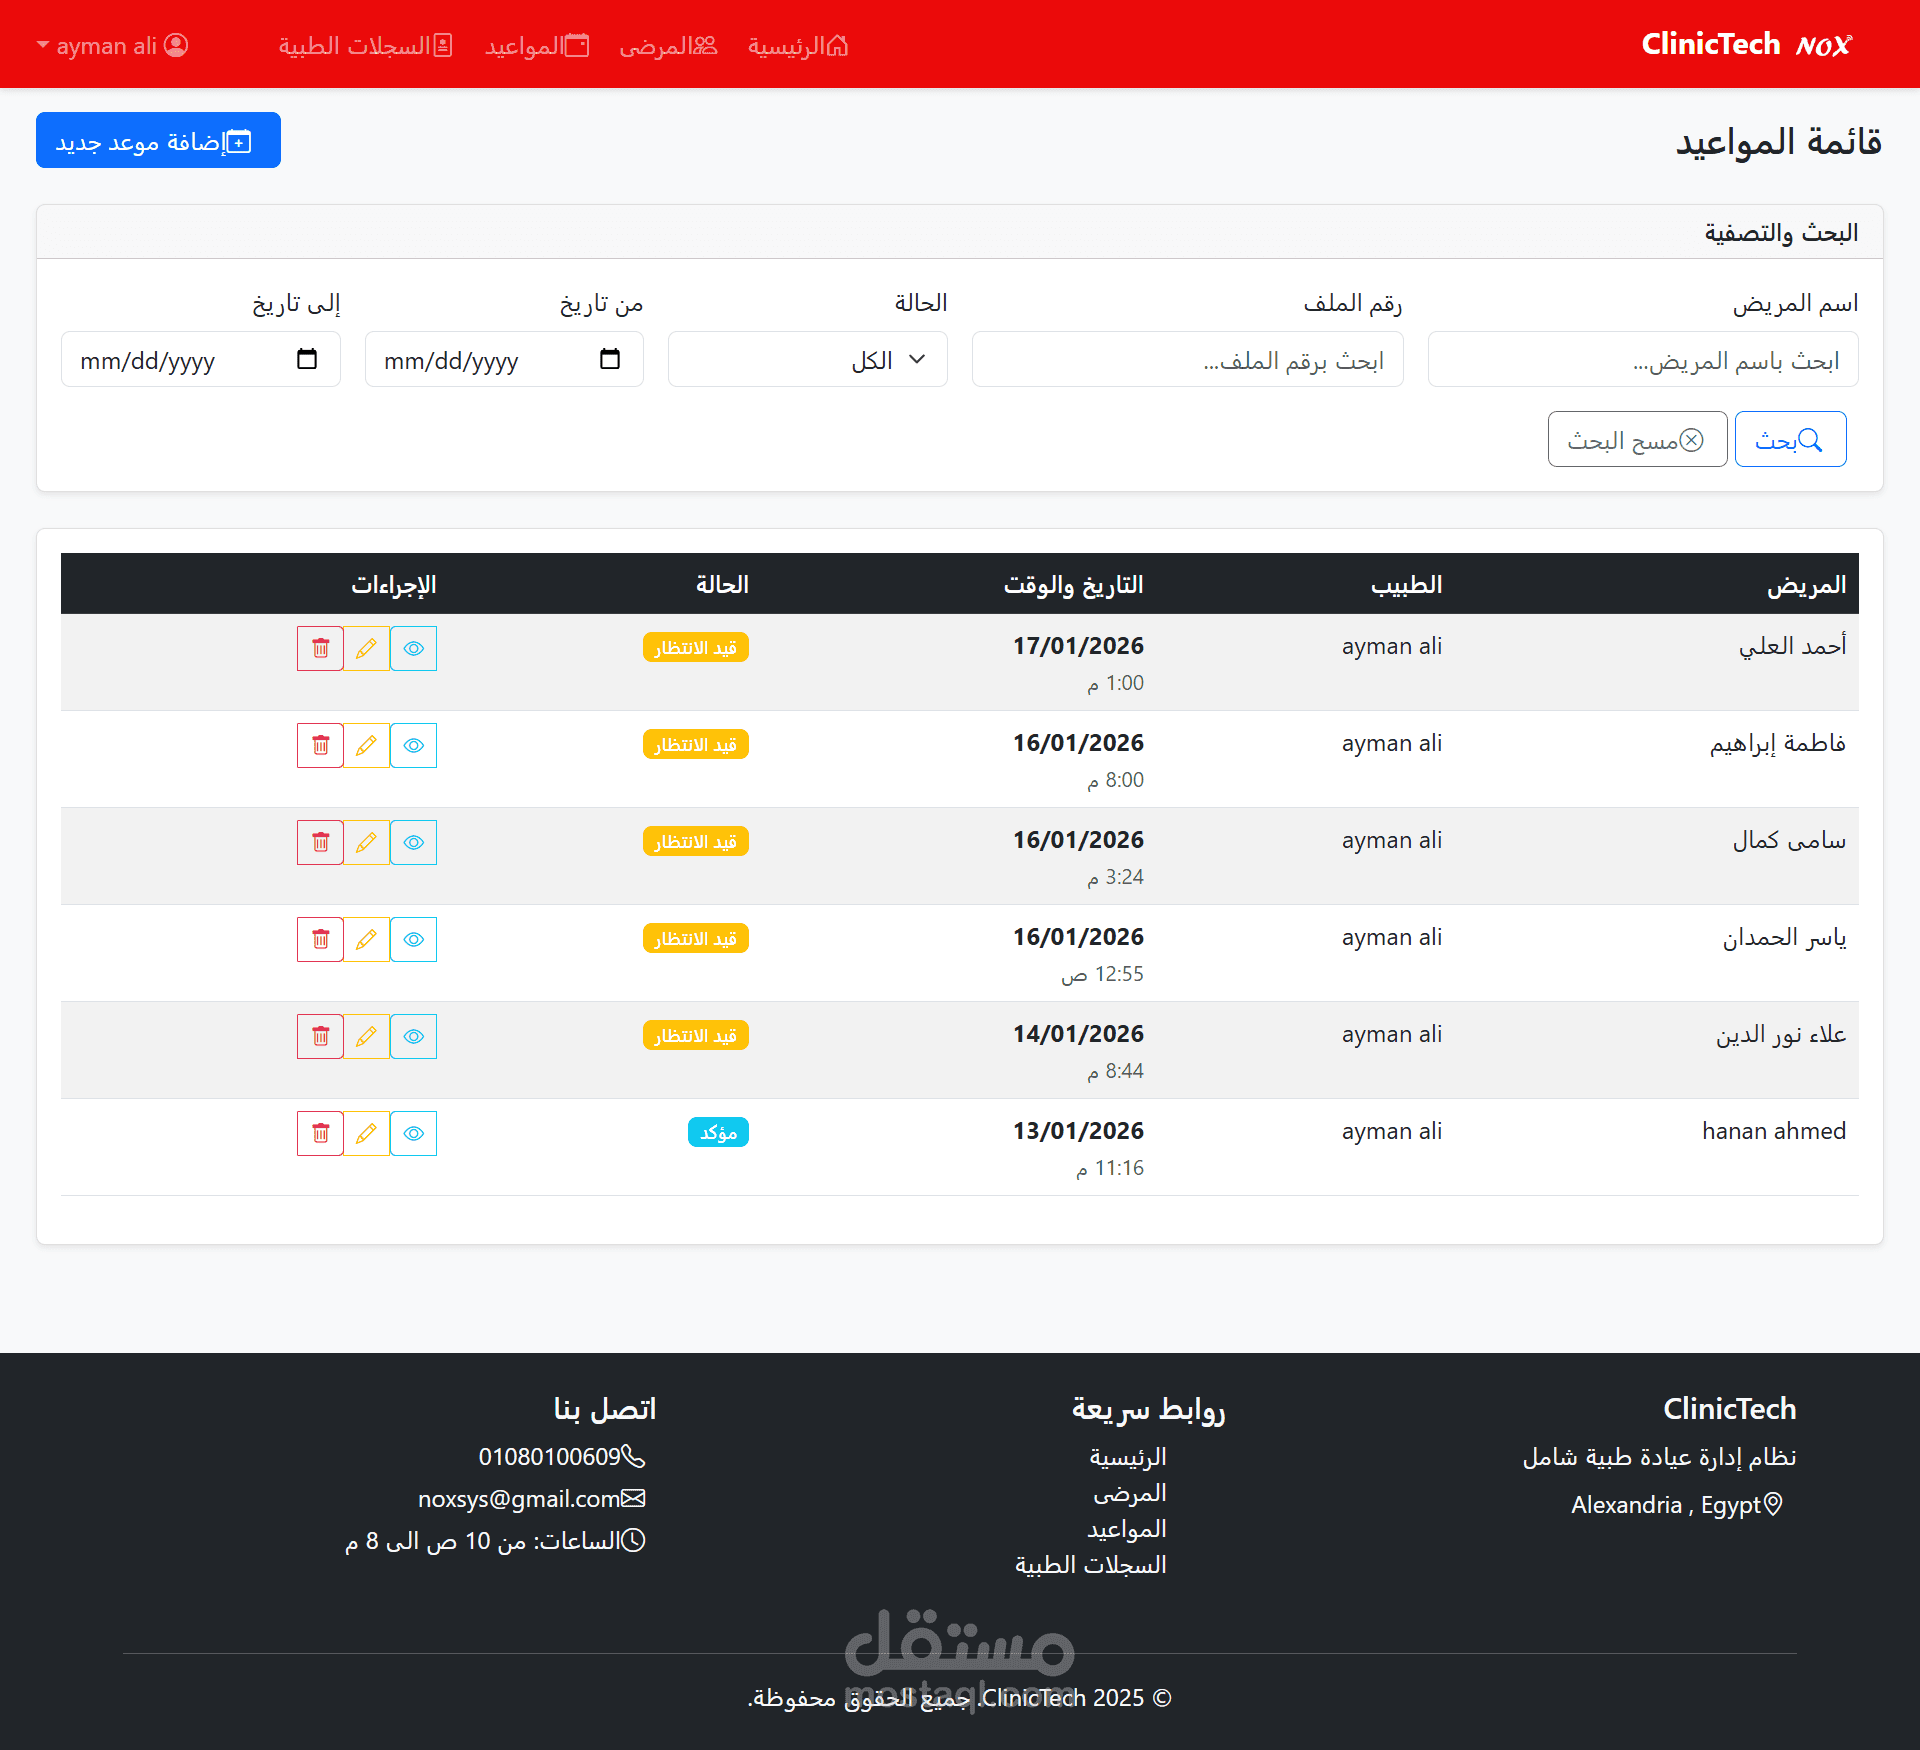Viewport: 1920px width, 1750px height.
Task: Open المرضى page from navbar
Action: (668, 46)
